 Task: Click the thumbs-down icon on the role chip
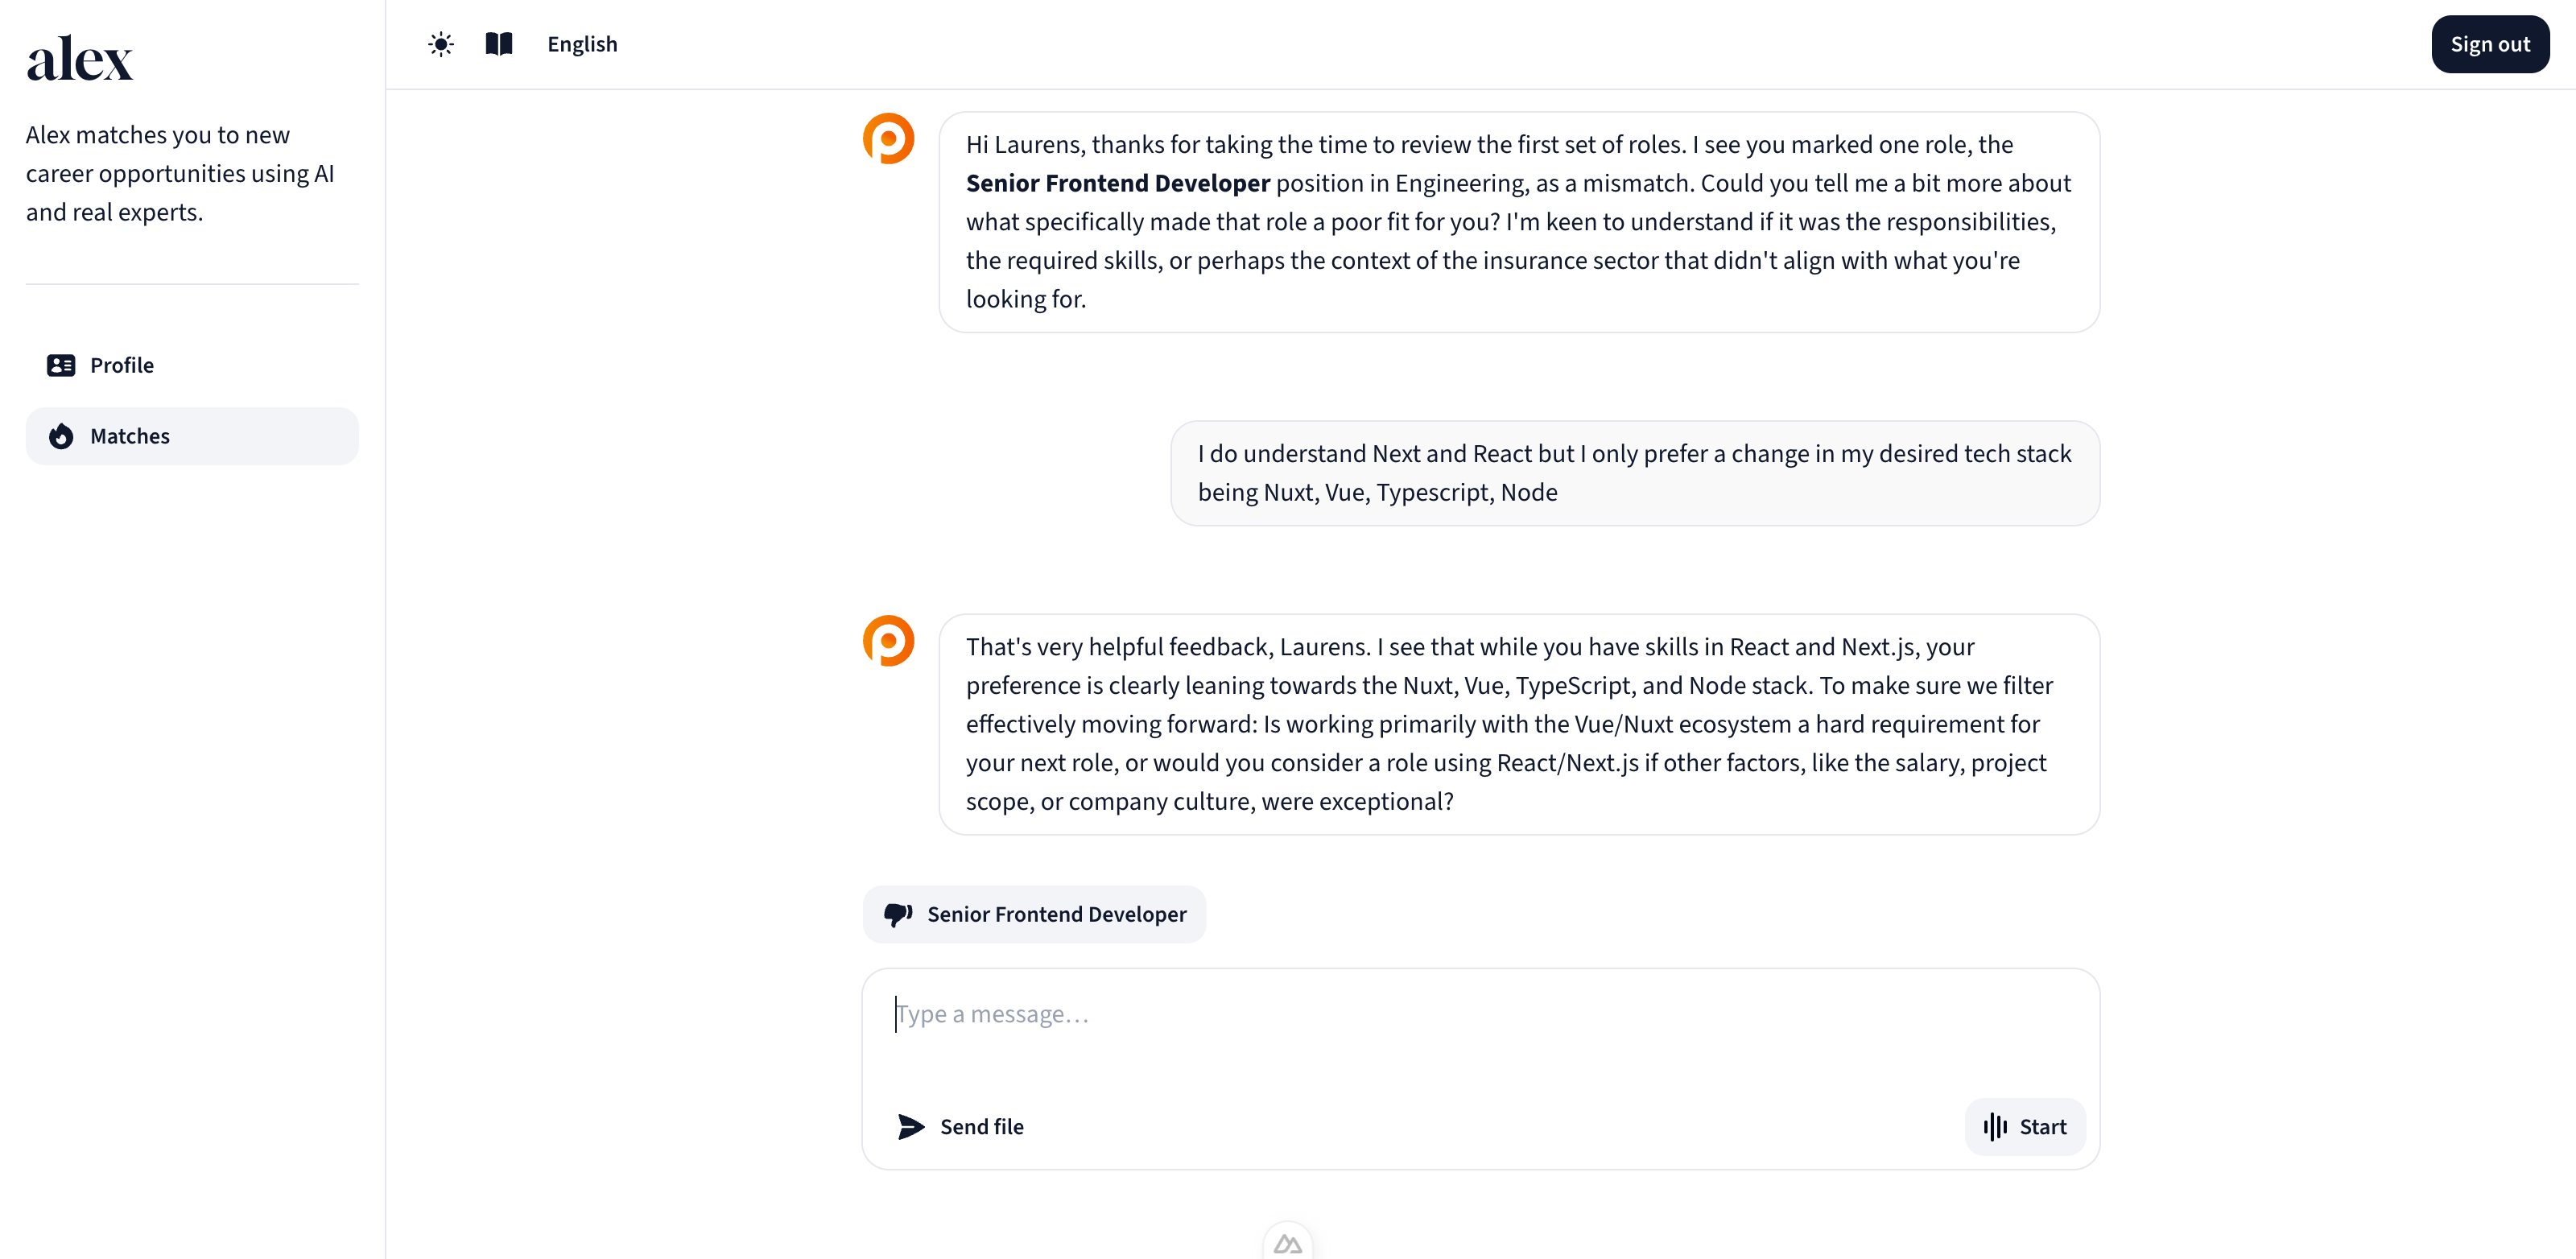(x=897, y=913)
